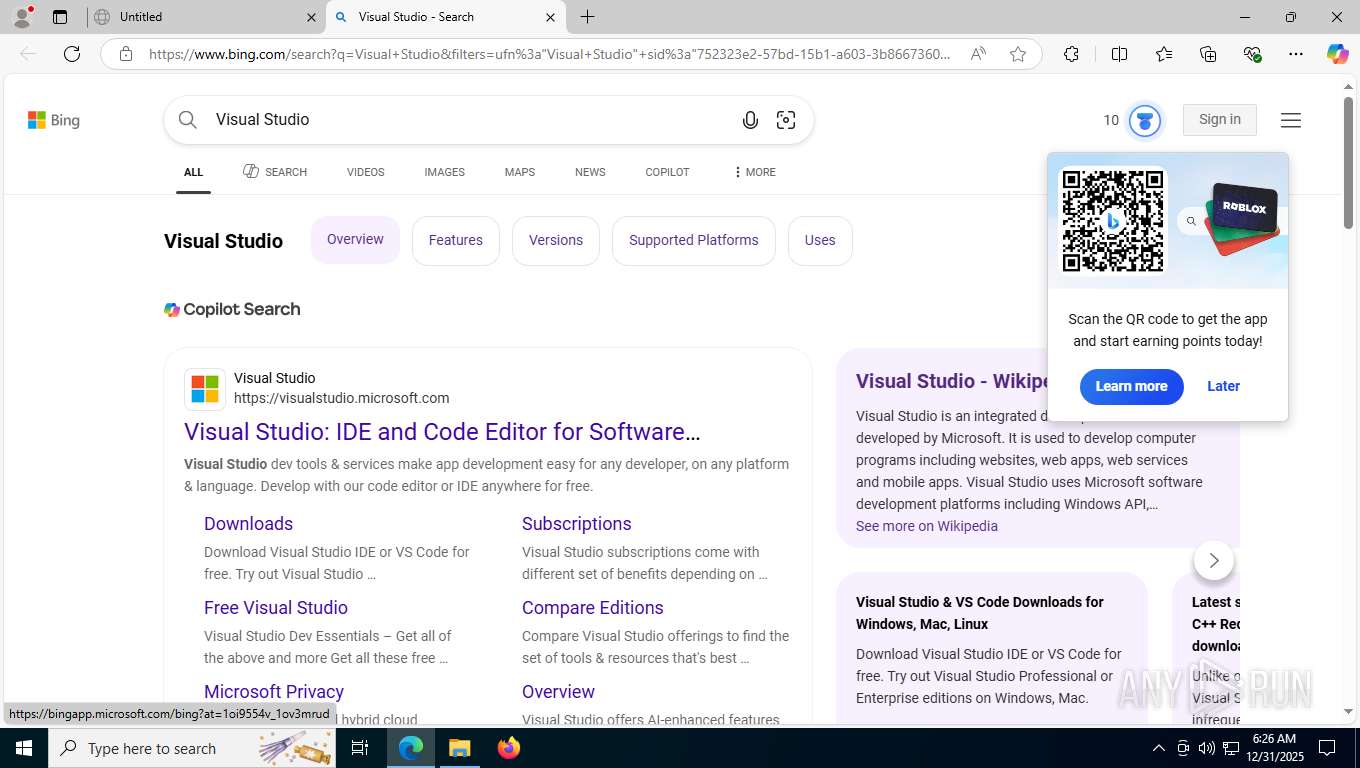Click the Microsoft logo favicon of result

[205, 389]
